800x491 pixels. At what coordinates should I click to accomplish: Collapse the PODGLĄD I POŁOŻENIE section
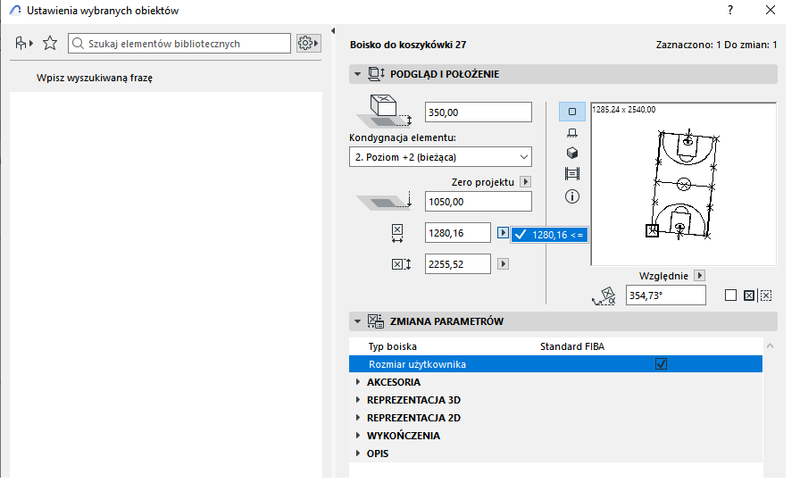(x=357, y=74)
